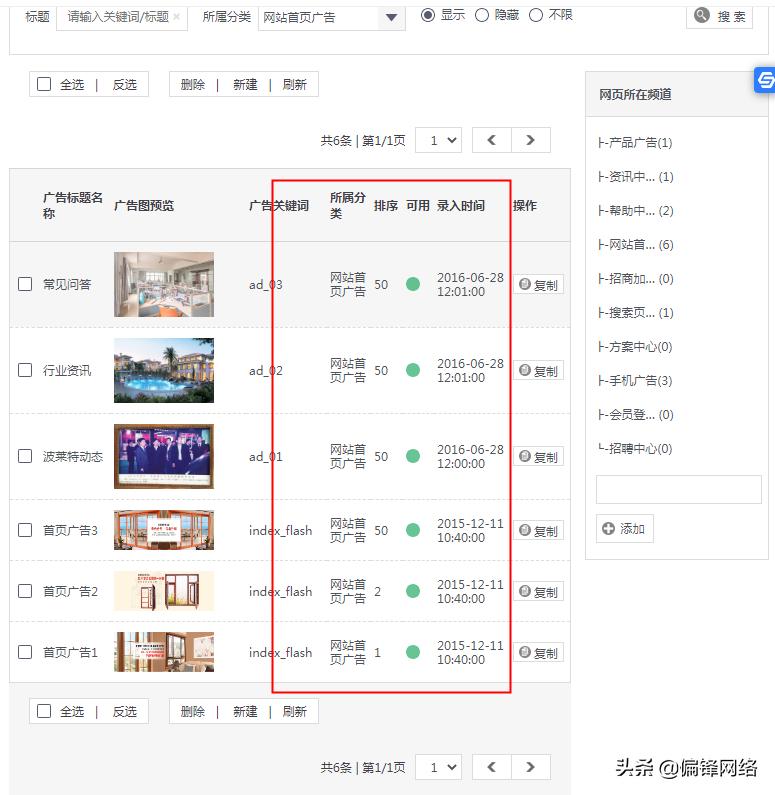This screenshot has width=775, height=795.
Task: Toggle the green status dot for 行业资讯
Action: (413, 370)
